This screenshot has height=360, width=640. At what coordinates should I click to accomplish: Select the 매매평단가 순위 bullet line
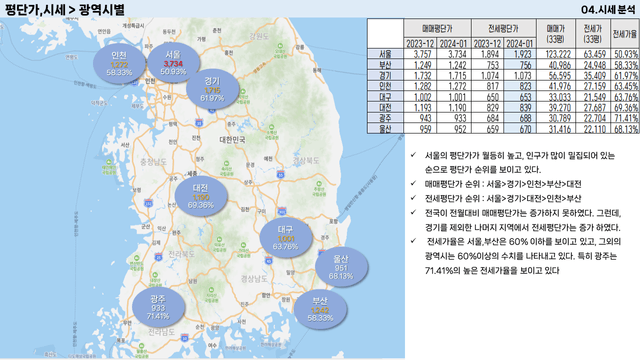pyautogui.click(x=503, y=184)
